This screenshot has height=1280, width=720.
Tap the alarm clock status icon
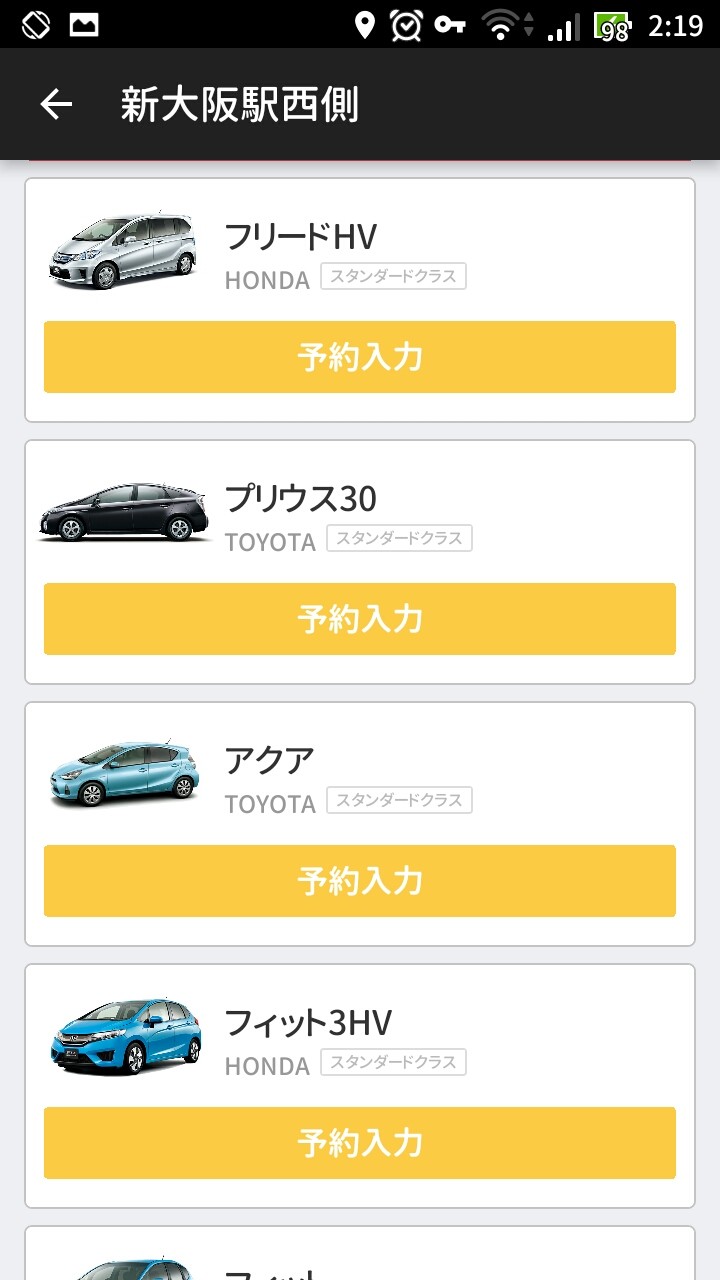pos(406,25)
